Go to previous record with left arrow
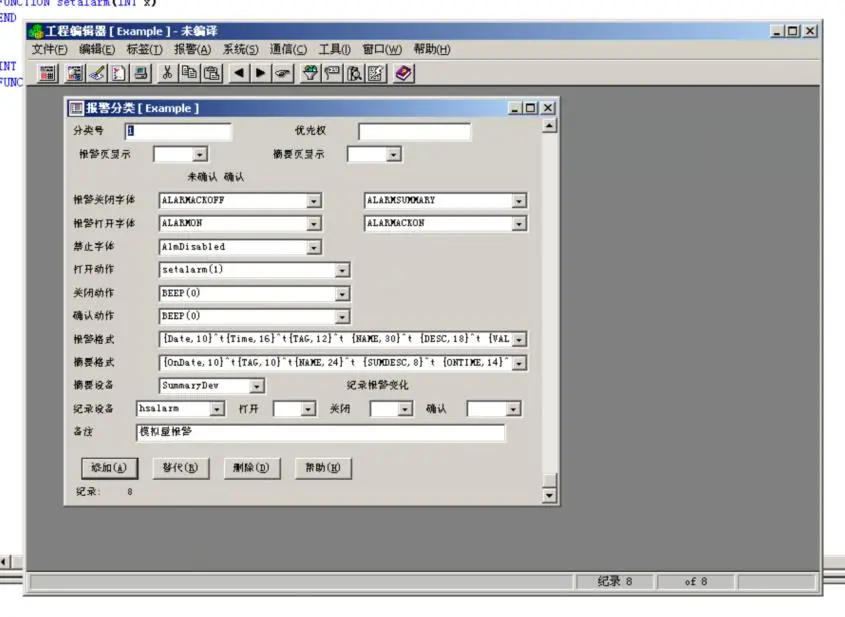Image resolution: width=845 pixels, height=617 pixels. point(239,73)
